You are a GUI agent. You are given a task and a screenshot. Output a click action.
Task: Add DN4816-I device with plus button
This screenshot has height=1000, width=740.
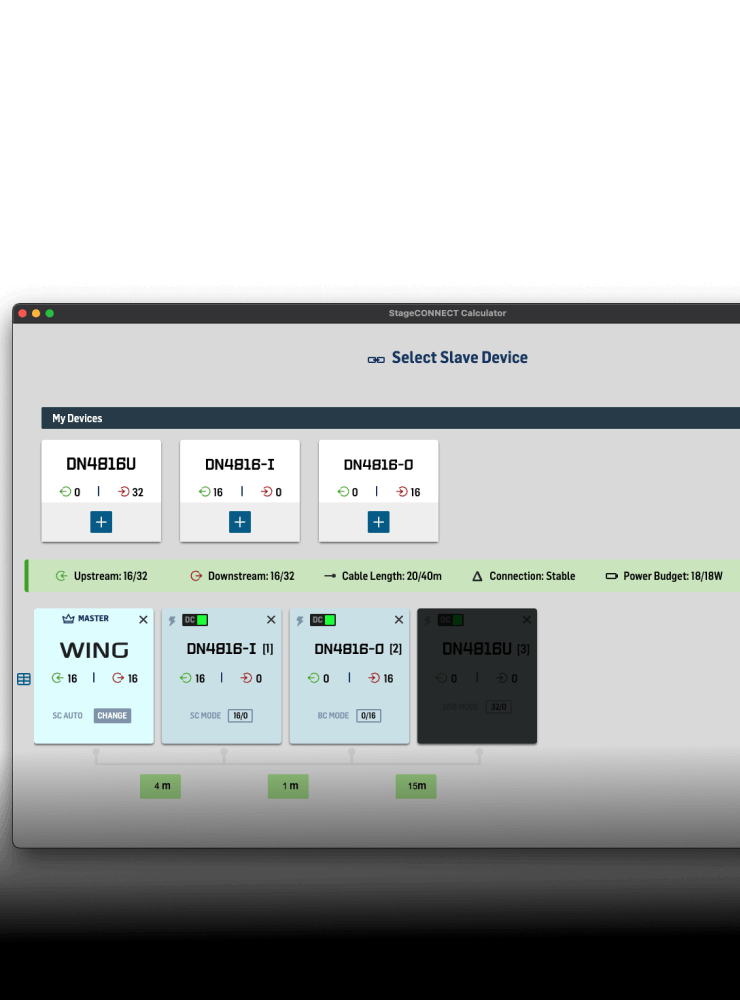240,522
